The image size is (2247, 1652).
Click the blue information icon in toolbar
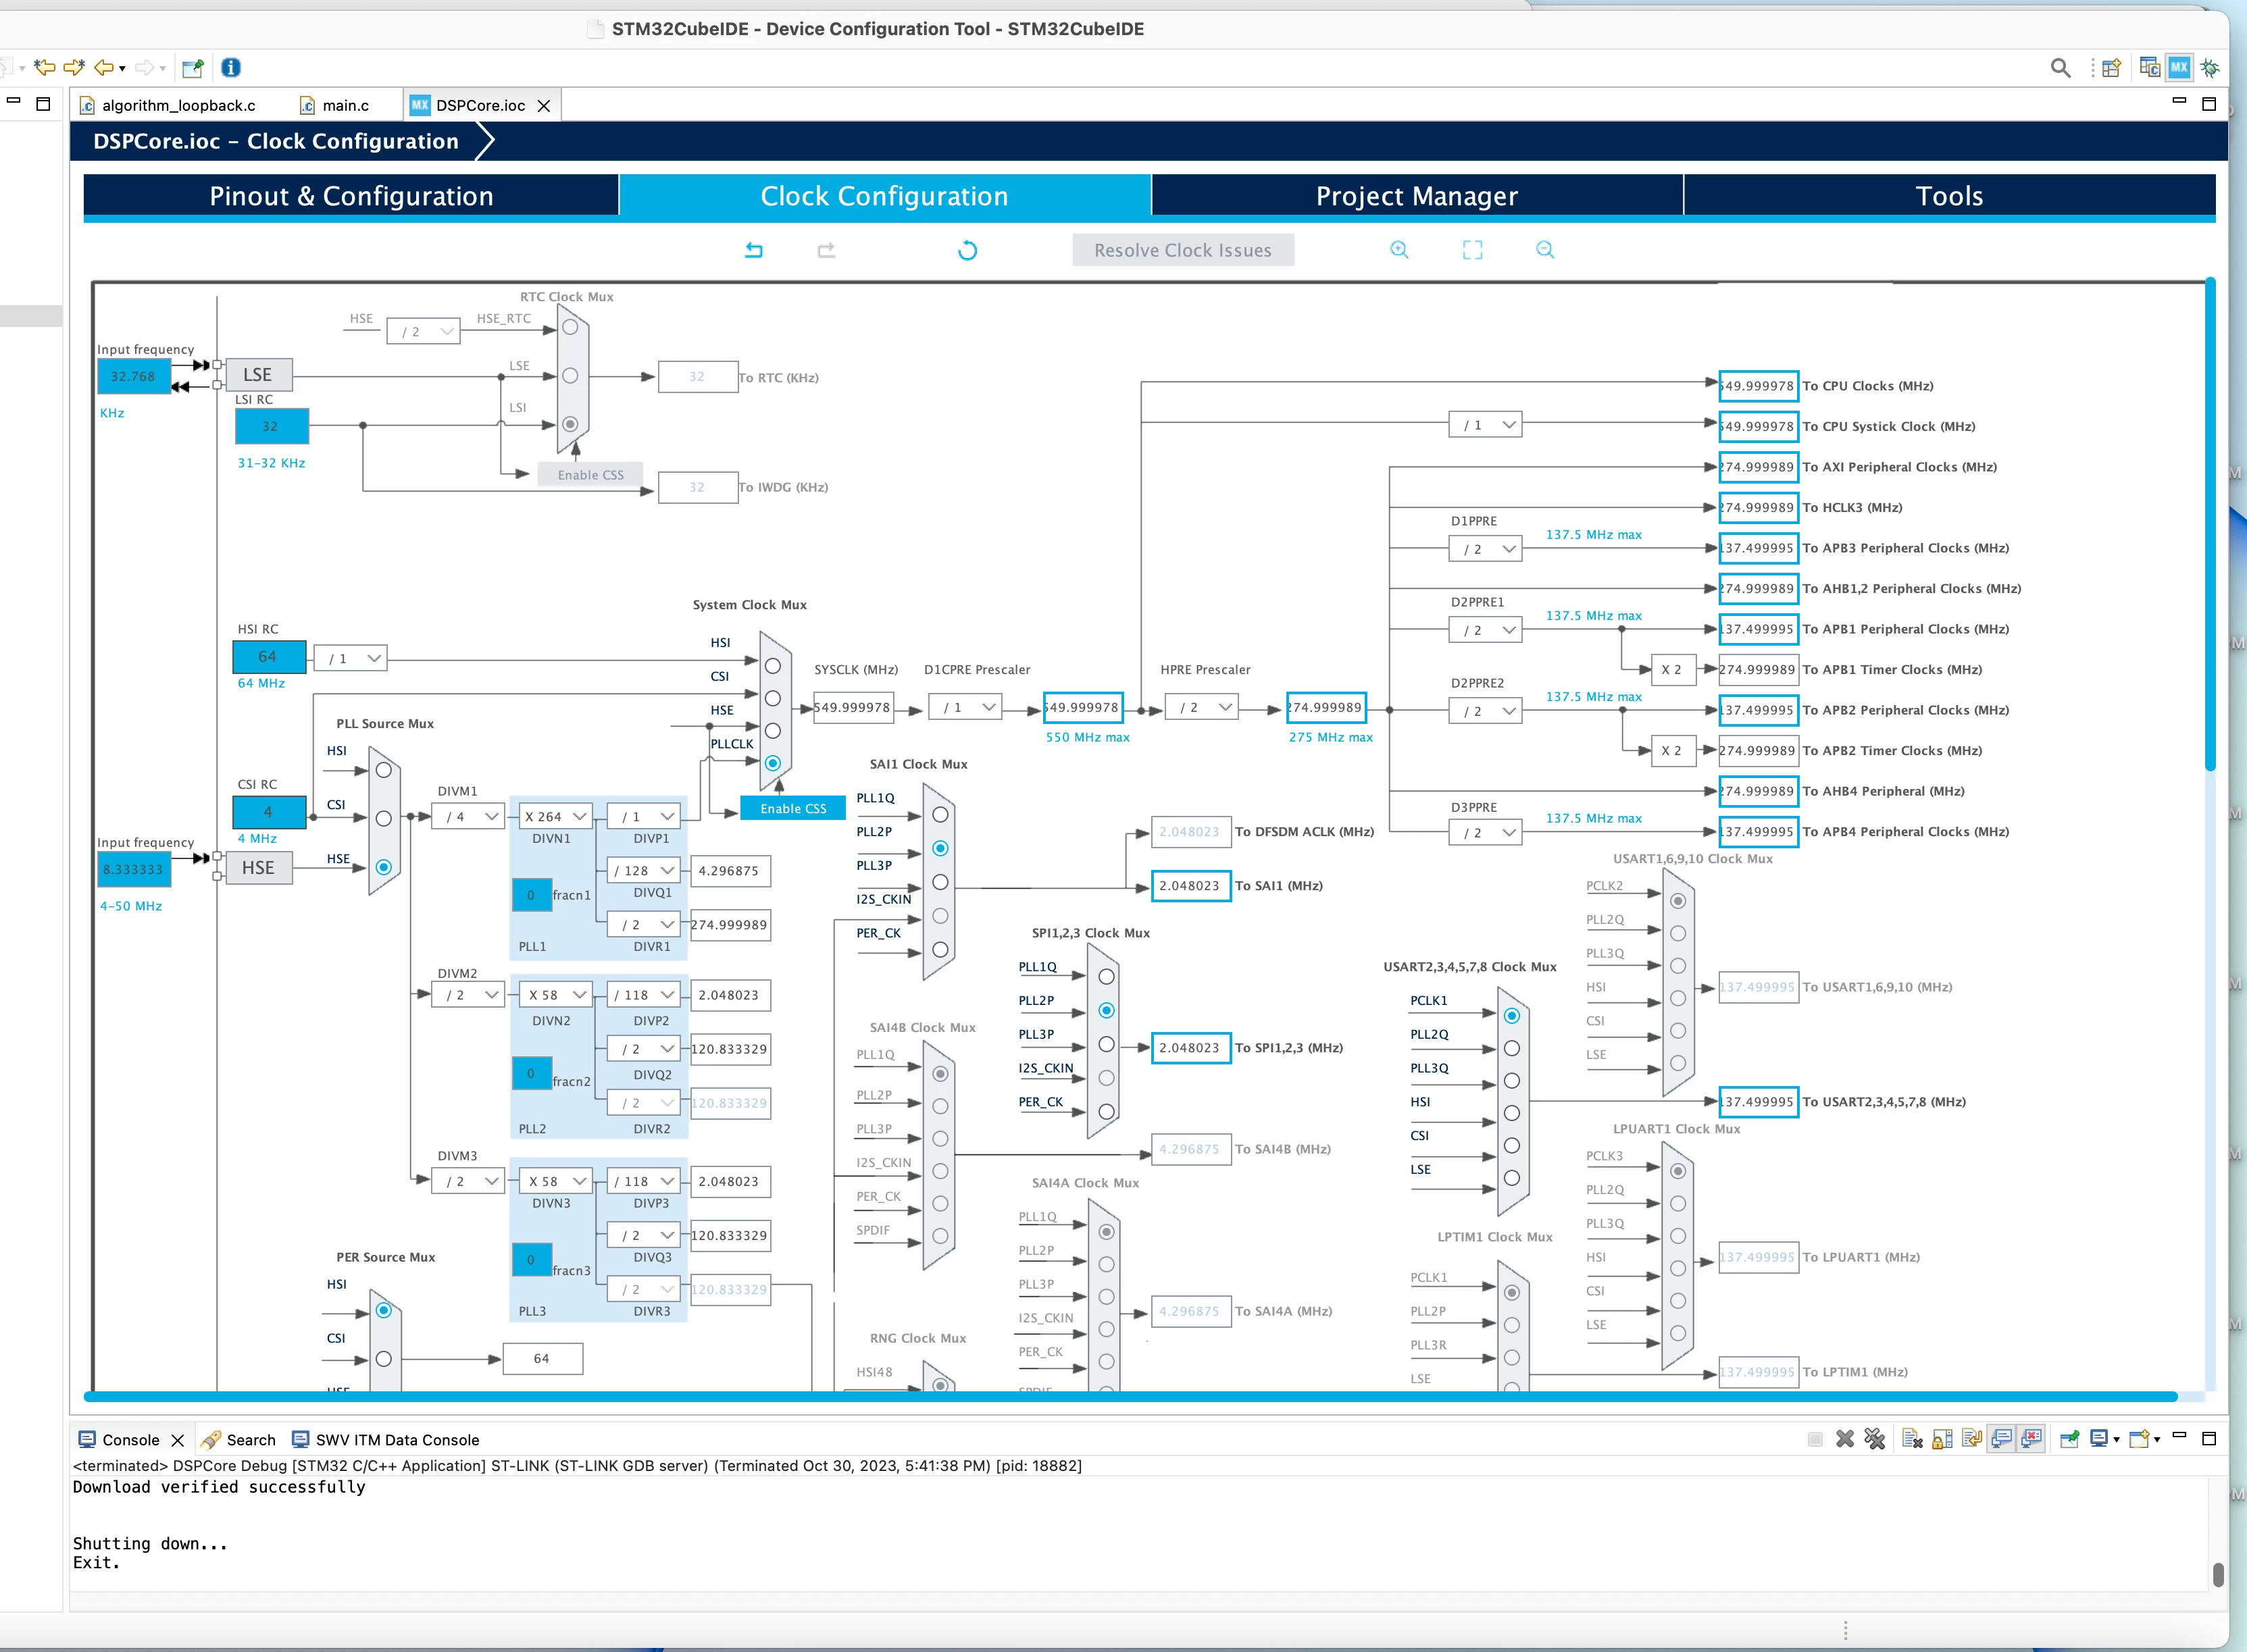pos(231,68)
